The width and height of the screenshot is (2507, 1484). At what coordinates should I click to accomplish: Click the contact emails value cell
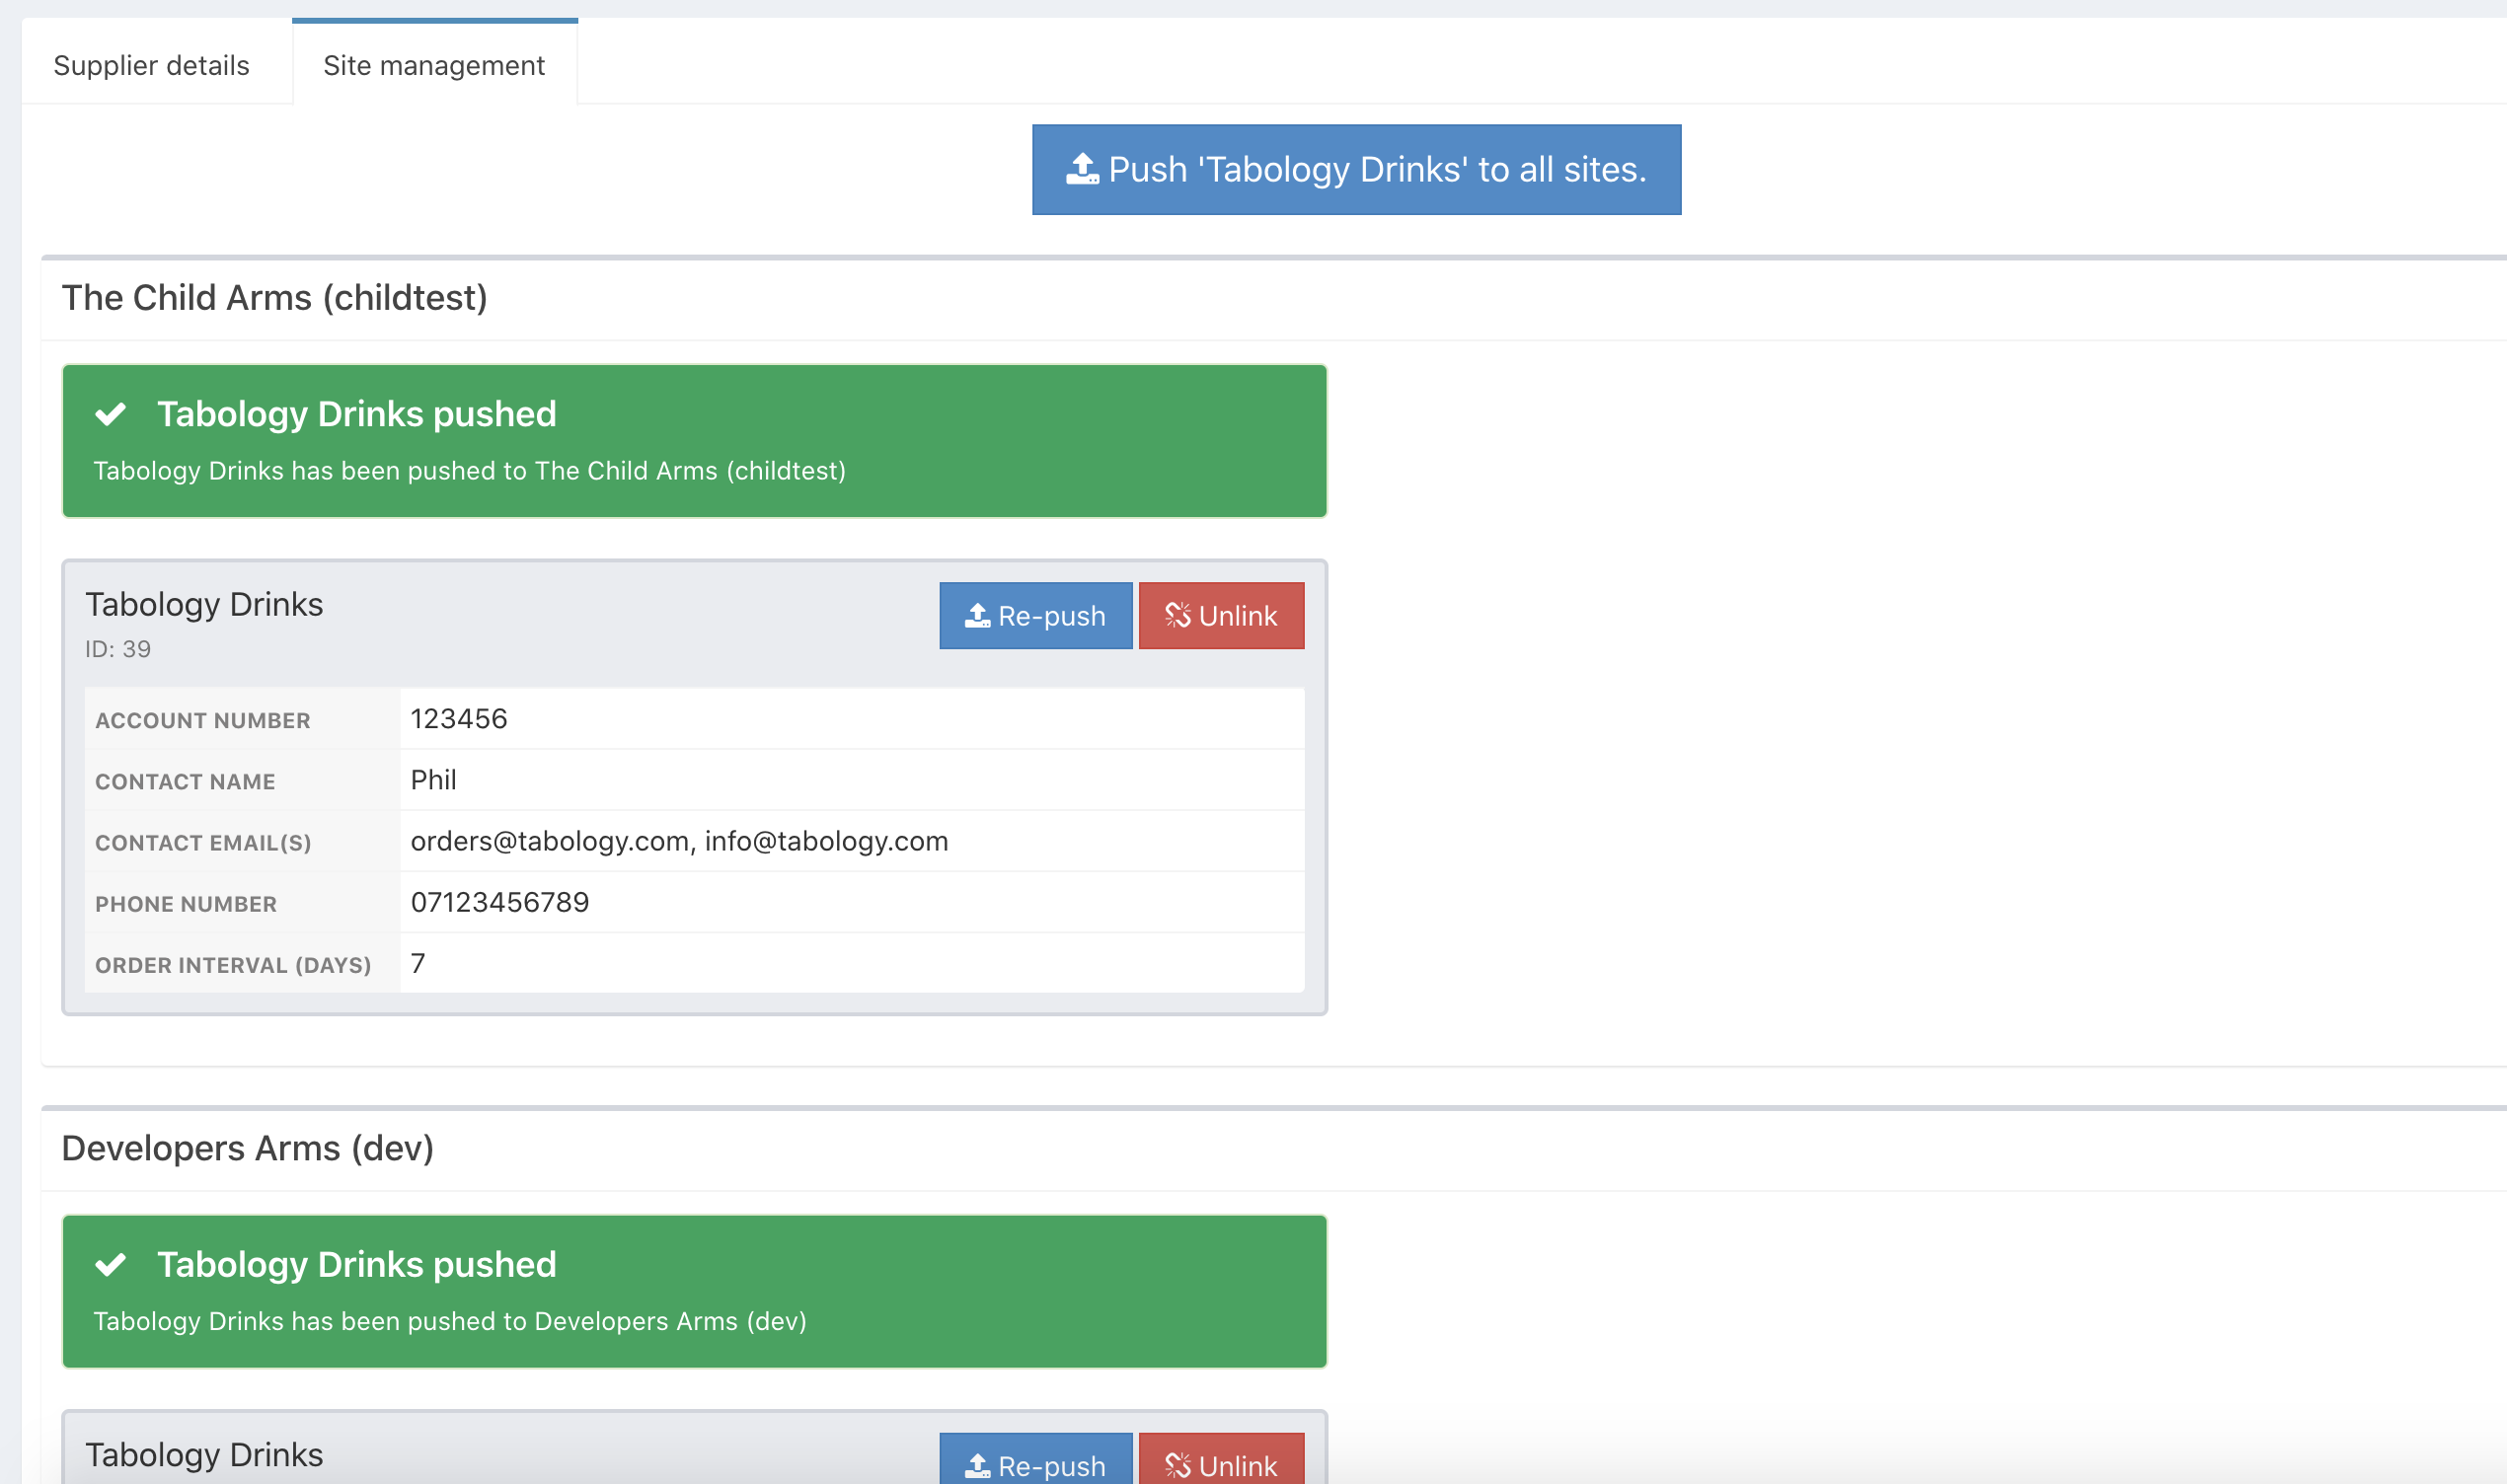pyautogui.click(x=679, y=841)
